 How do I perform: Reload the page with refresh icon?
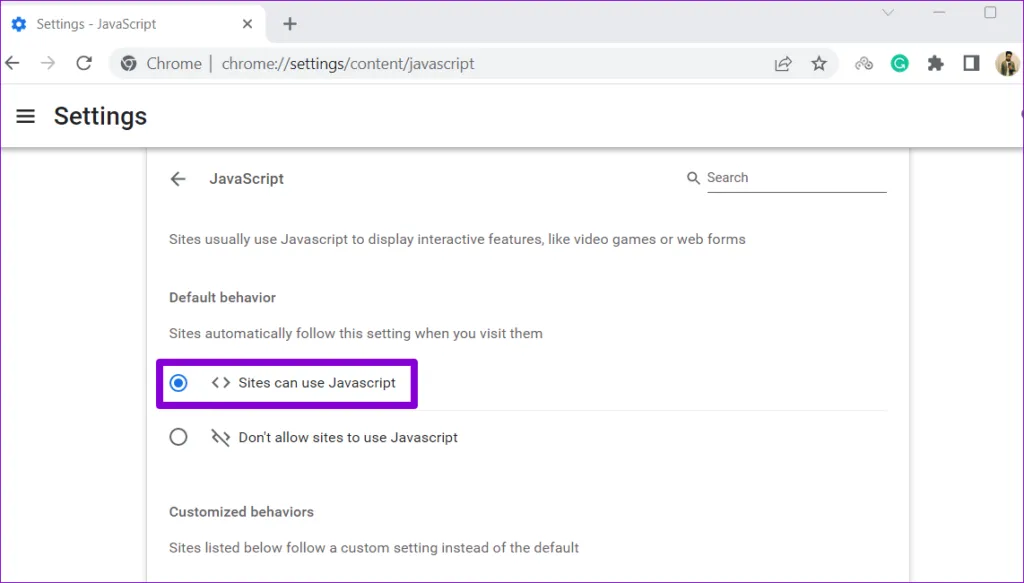point(84,63)
